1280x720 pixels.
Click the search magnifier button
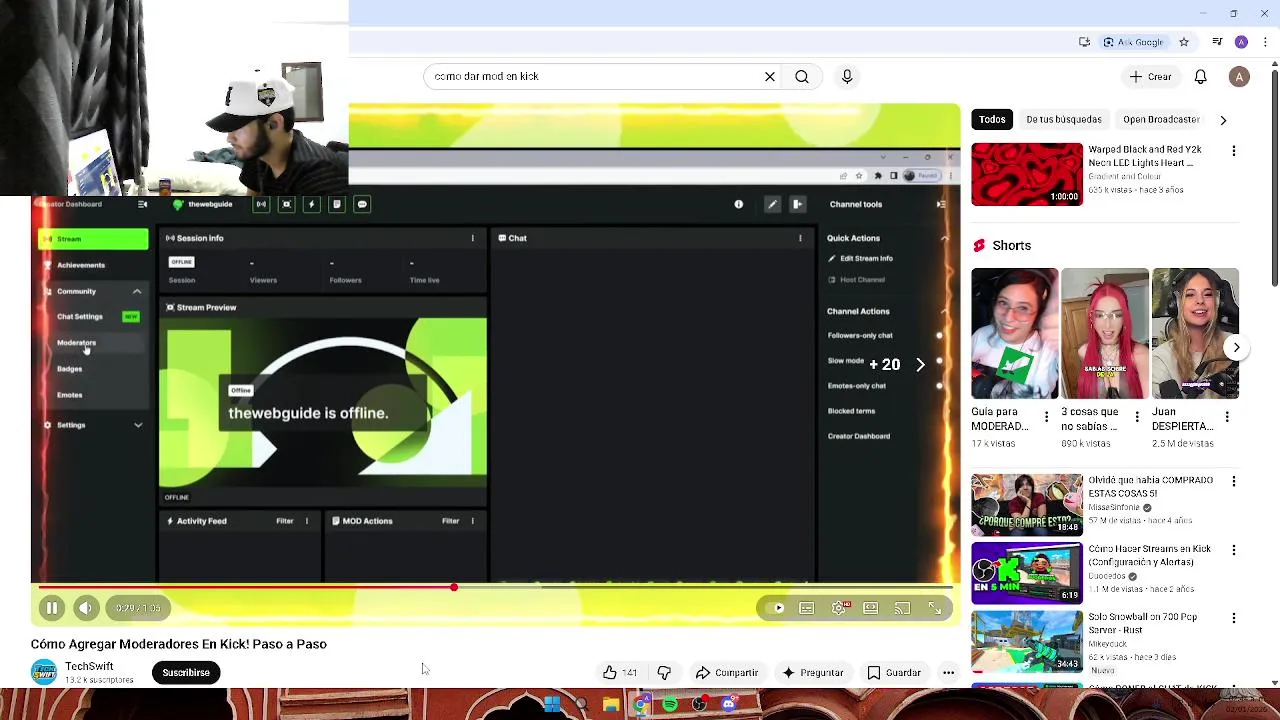tap(802, 76)
